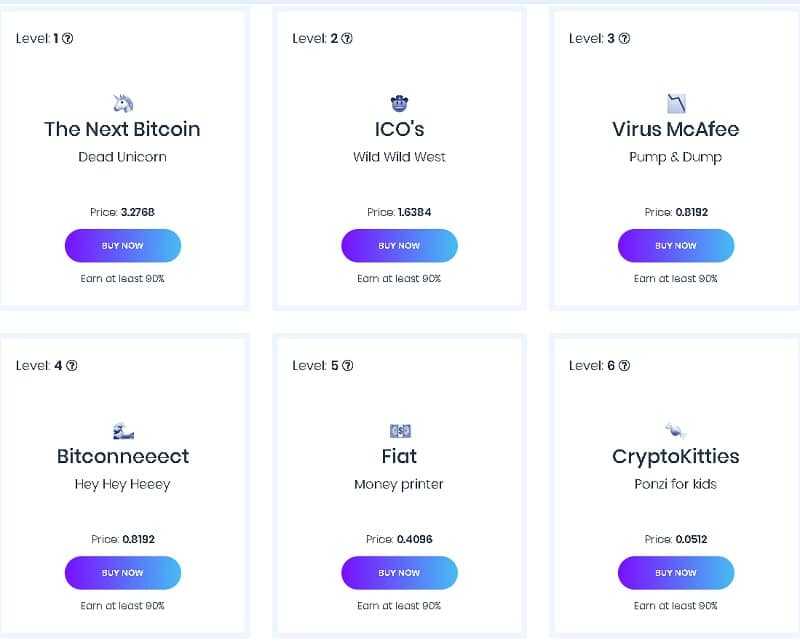Click the unicorn icon on The Next Bitcoin card
This screenshot has width=800, height=642.
pos(122,99)
